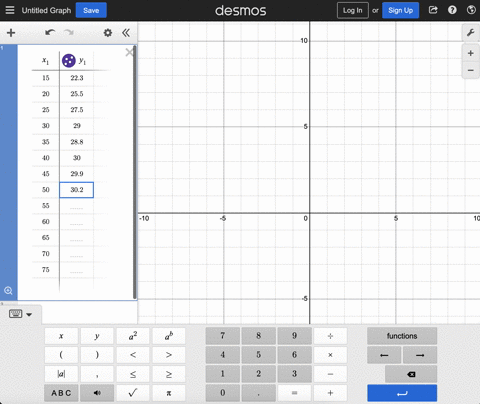Open the functions menu

(x=402, y=336)
